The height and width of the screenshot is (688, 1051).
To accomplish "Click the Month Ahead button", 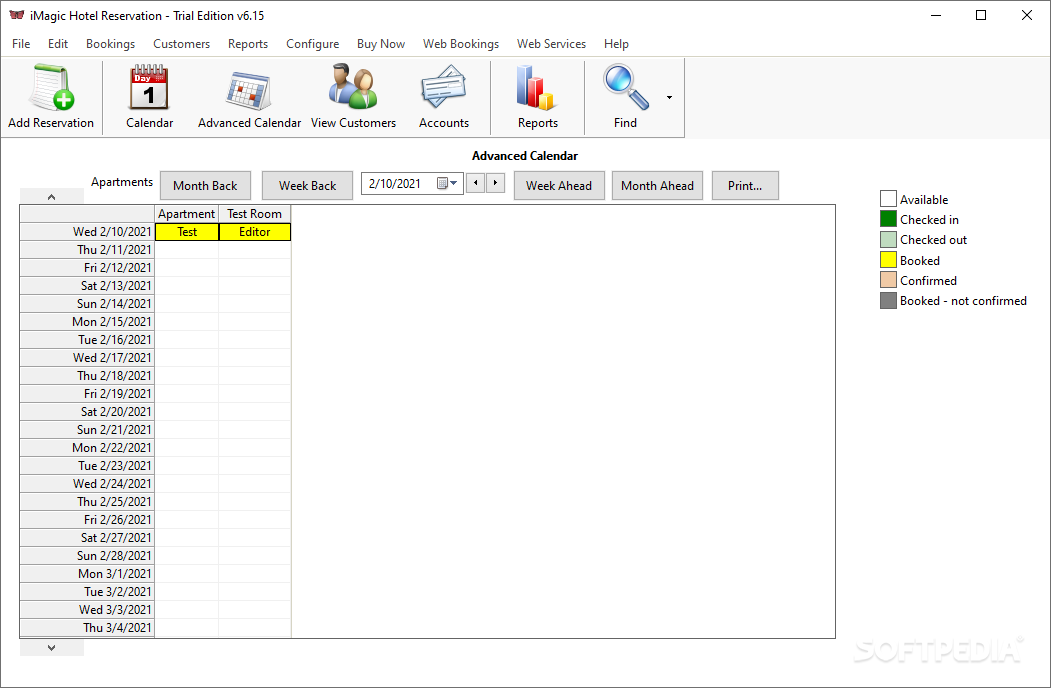I will point(657,186).
